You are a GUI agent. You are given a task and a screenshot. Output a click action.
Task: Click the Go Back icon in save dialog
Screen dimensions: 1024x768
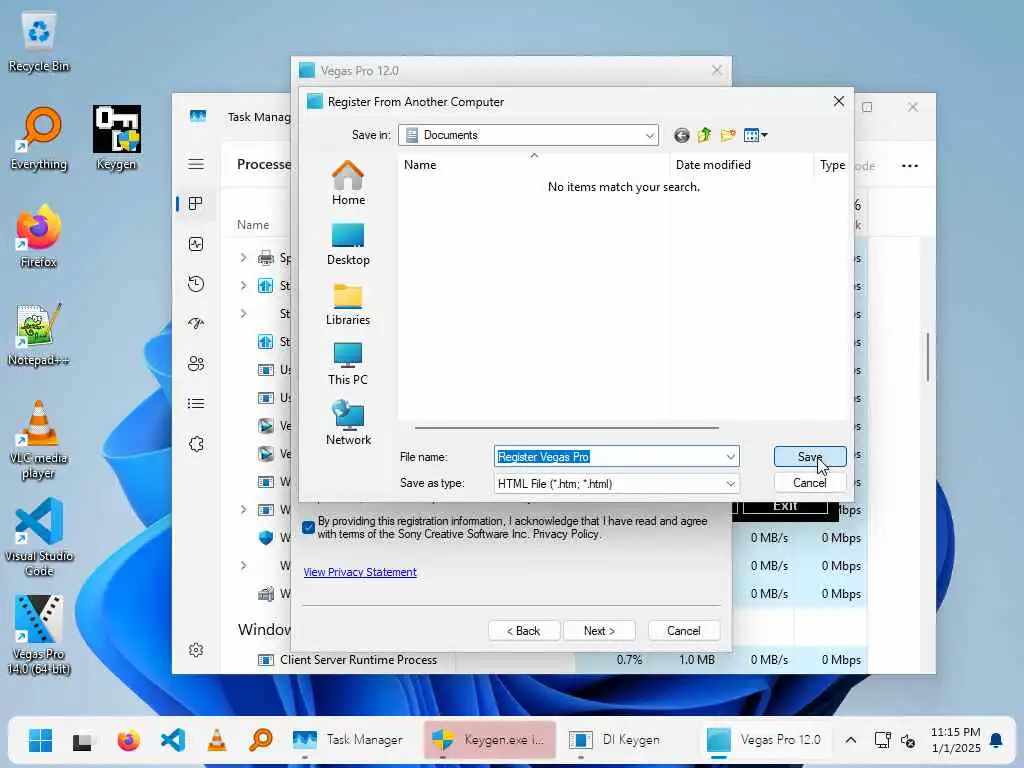681,135
